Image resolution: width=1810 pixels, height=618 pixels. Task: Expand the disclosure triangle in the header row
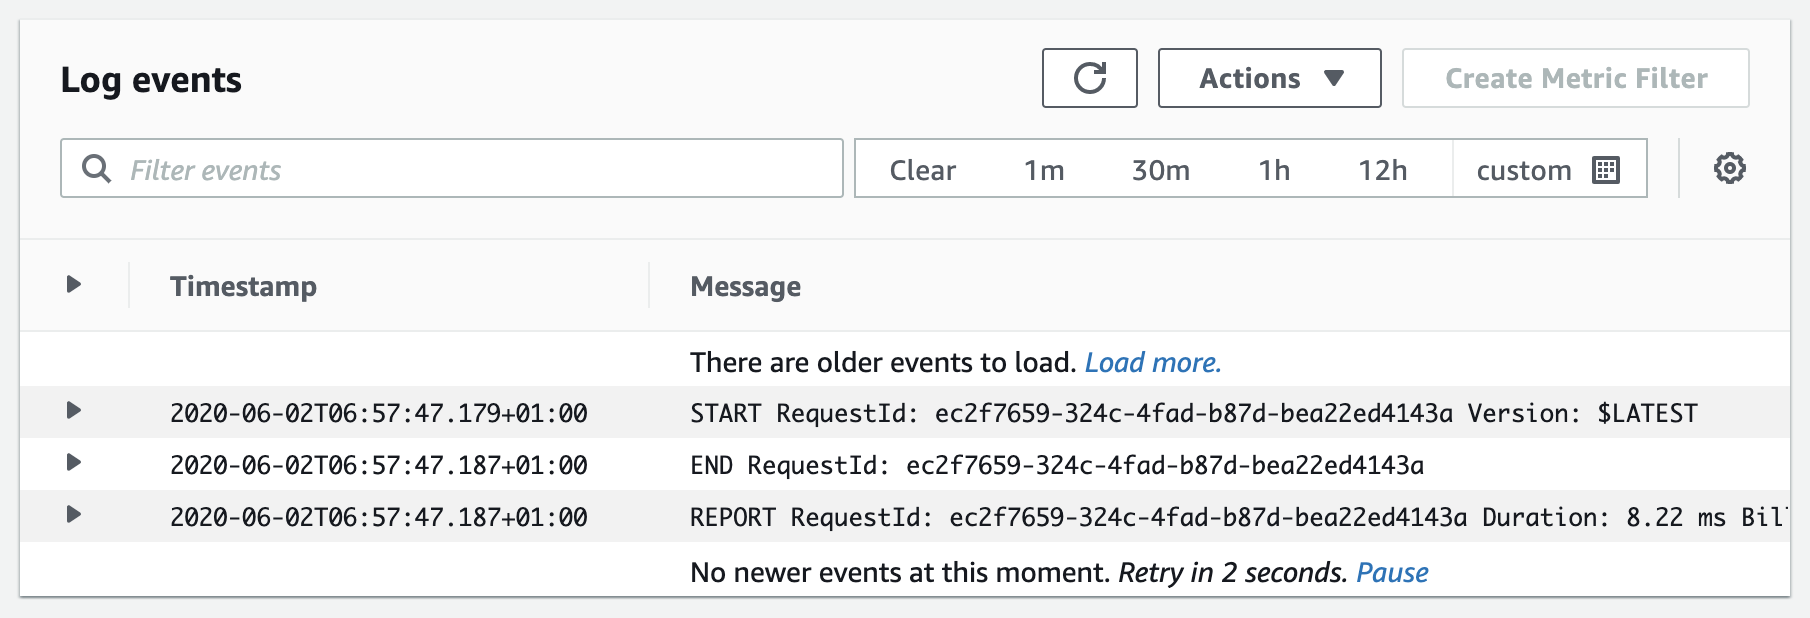(73, 284)
